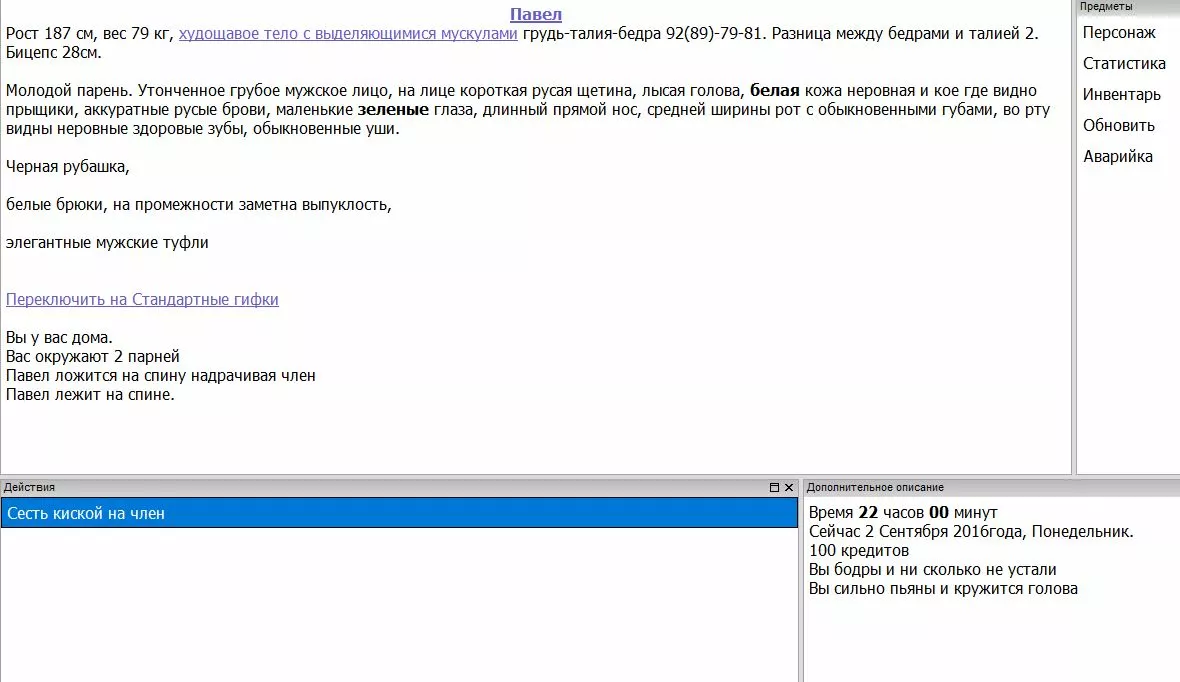Select the highlighted action in Действия list

point(399,513)
